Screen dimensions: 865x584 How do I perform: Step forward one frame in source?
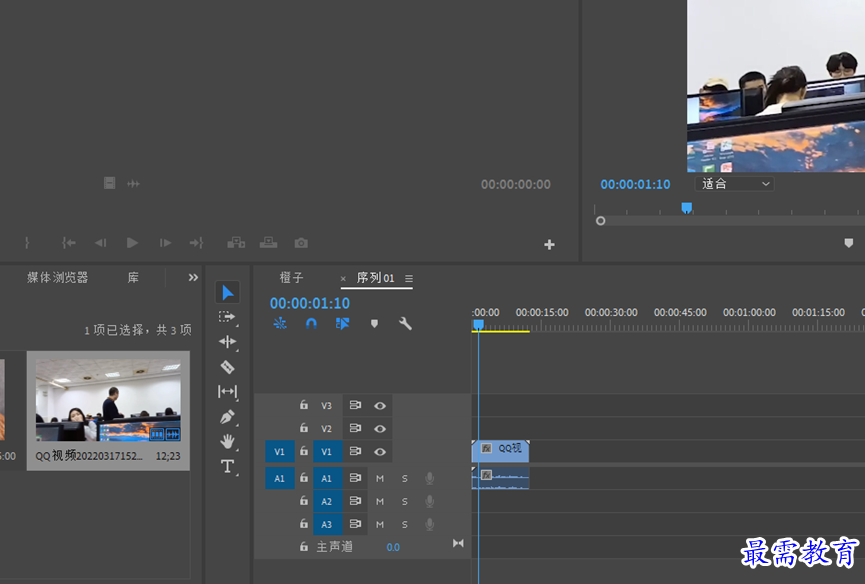[x=165, y=243]
